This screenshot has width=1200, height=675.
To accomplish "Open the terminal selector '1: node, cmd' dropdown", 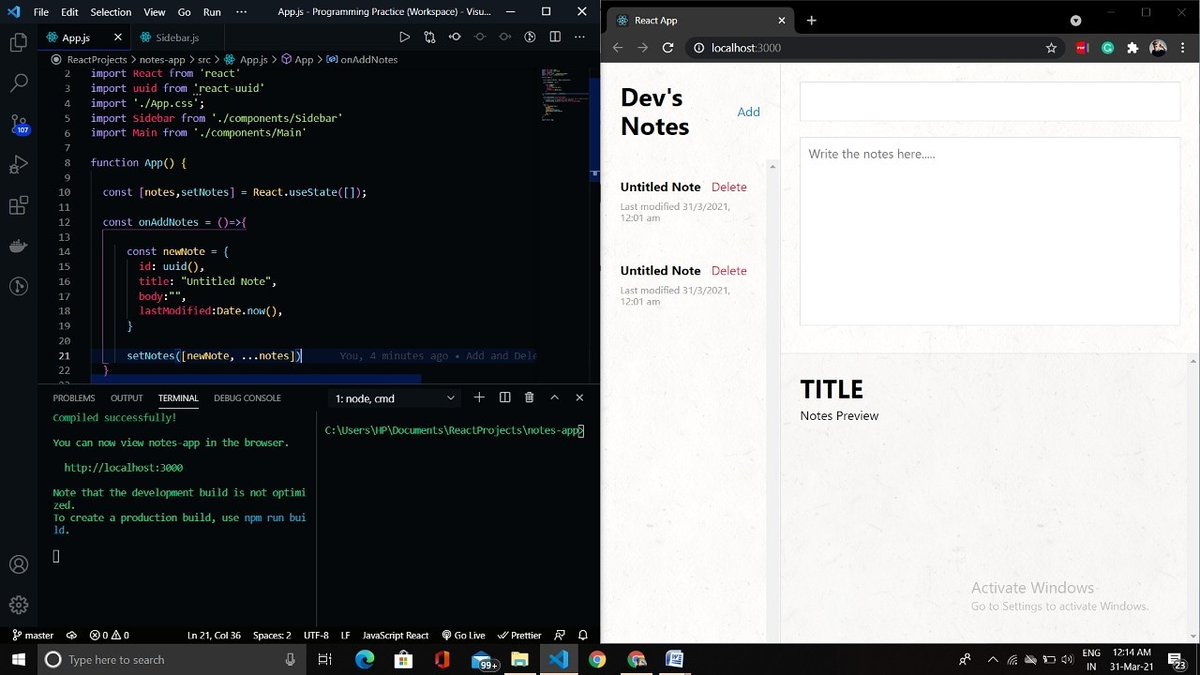I will [395, 398].
